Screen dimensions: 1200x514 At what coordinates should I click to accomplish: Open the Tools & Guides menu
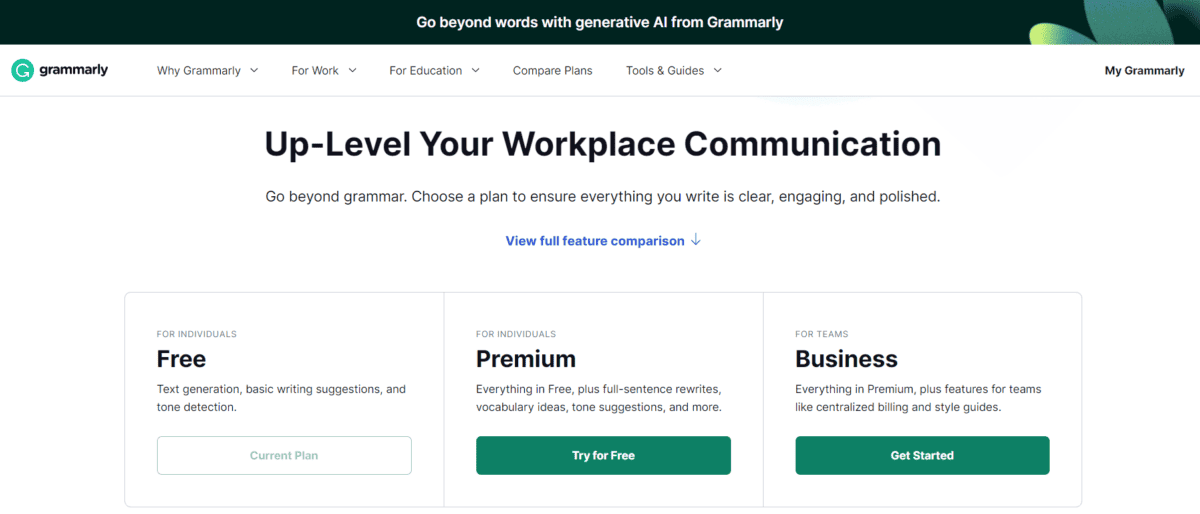point(665,70)
